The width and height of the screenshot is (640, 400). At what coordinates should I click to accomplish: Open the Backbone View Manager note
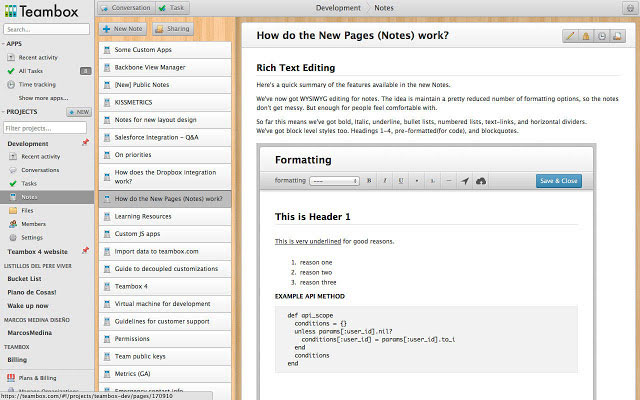[x=165, y=67]
